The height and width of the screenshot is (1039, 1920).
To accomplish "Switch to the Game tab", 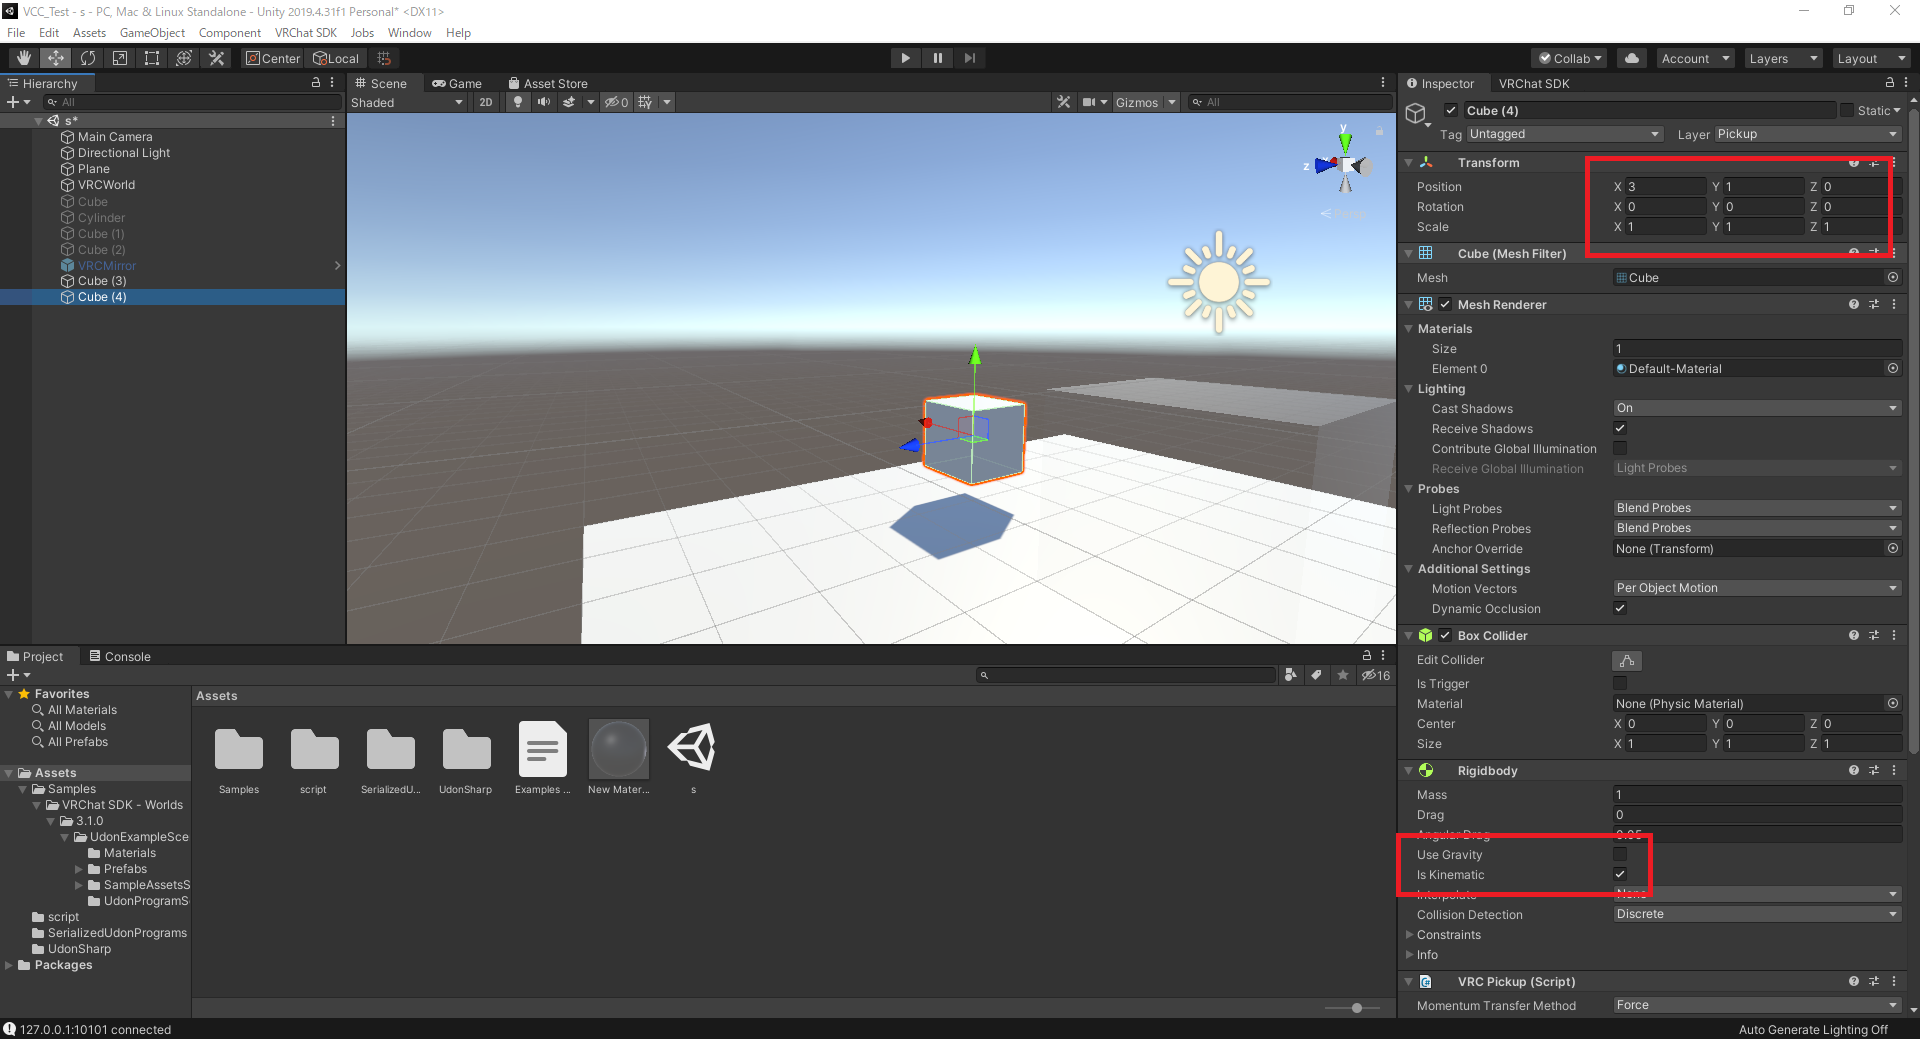I will (457, 84).
